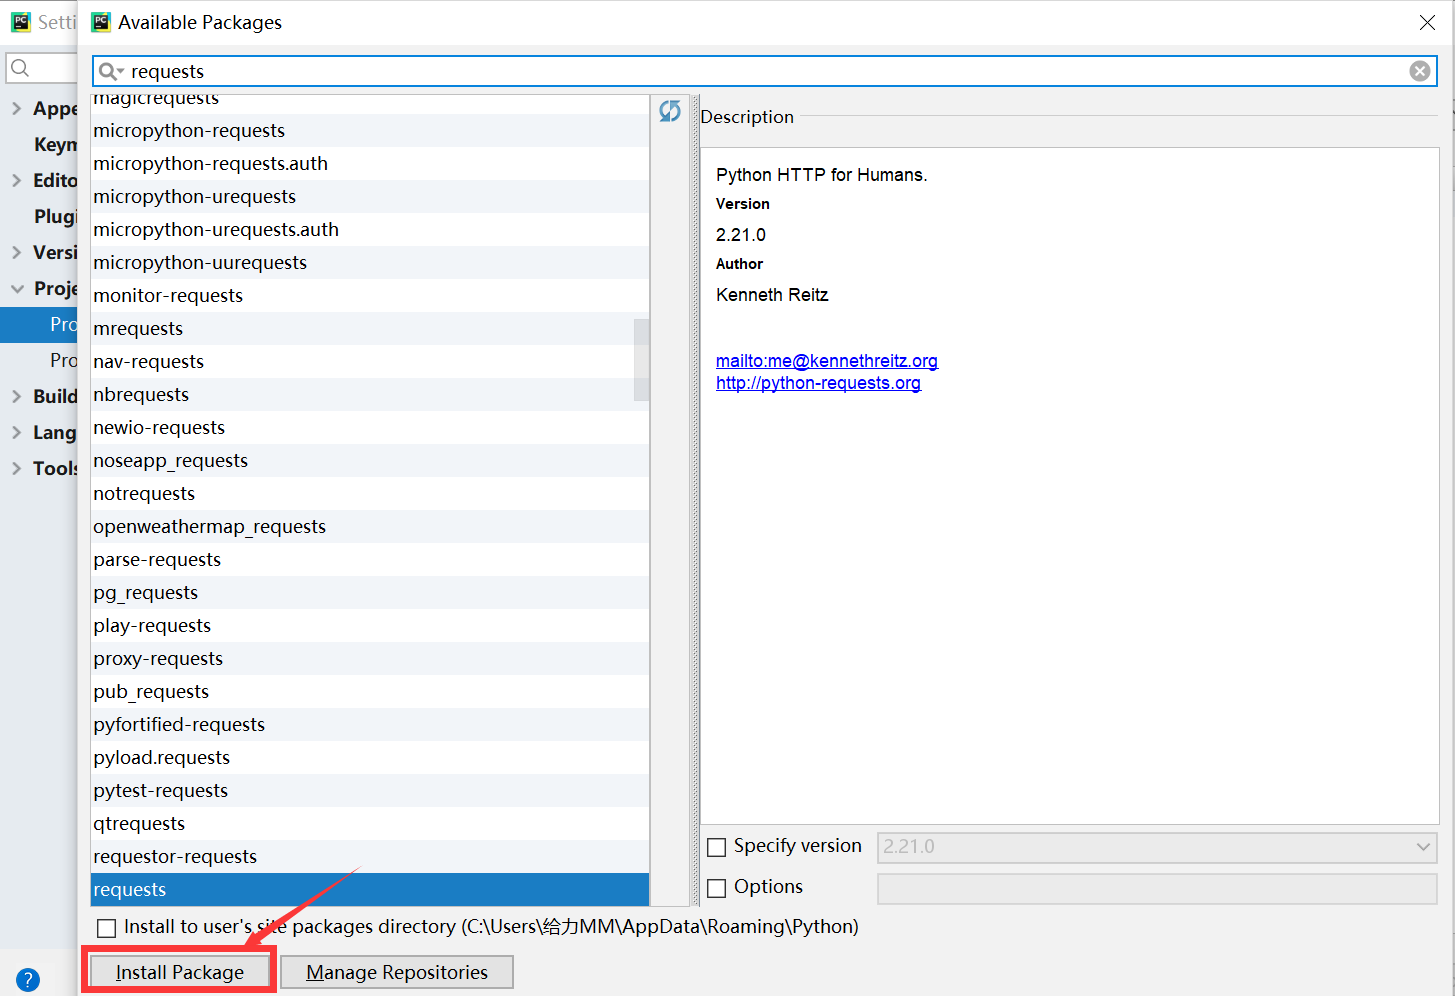Click the Settings window search magnifier icon
This screenshot has height=996, width=1455.
[20, 68]
